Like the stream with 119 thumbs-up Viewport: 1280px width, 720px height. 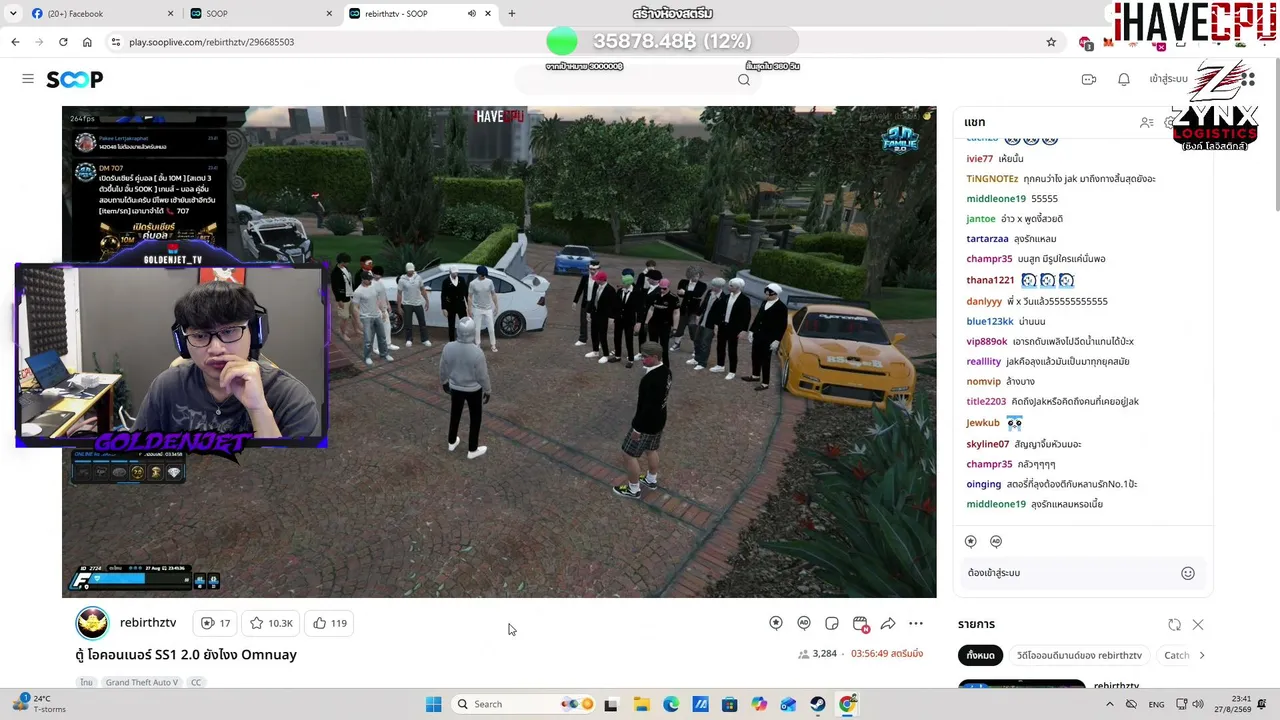click(329, 623)
